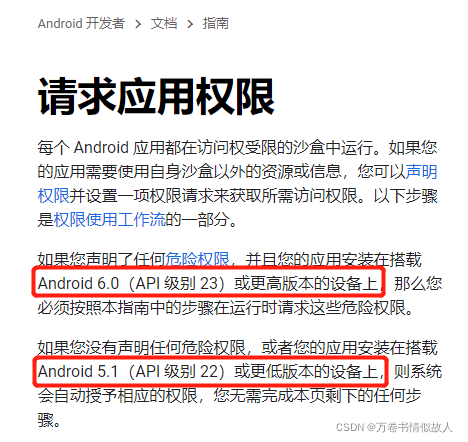Open the 危险权限 hyperlink
This screenshot has width=468, height=442.
point(197,259)
